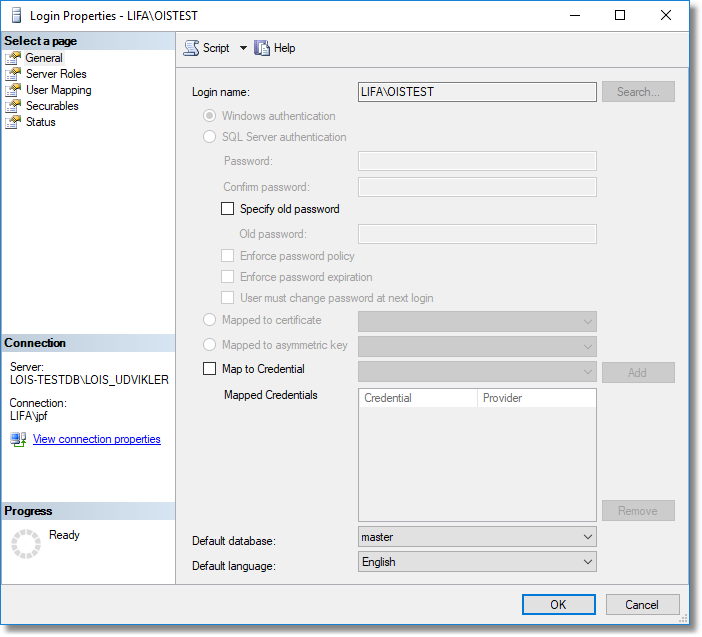Enable the Specify old password checkbox
702x637 pixels.
[227, 209]
